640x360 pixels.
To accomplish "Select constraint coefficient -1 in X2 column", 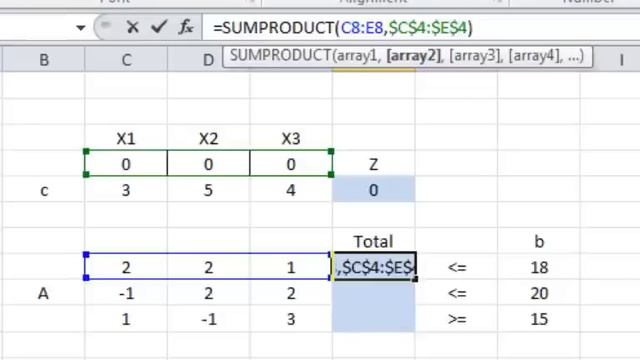I will pos(208,318).
